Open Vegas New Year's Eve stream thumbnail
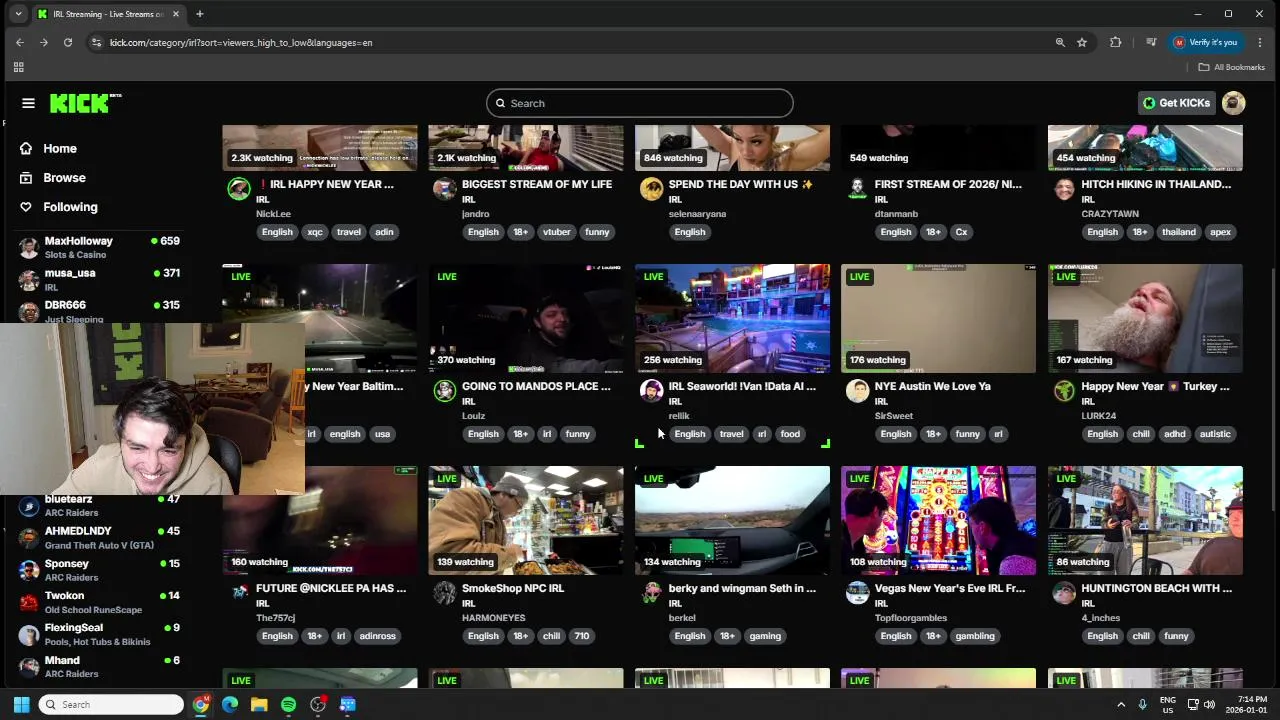 [938, 520]
